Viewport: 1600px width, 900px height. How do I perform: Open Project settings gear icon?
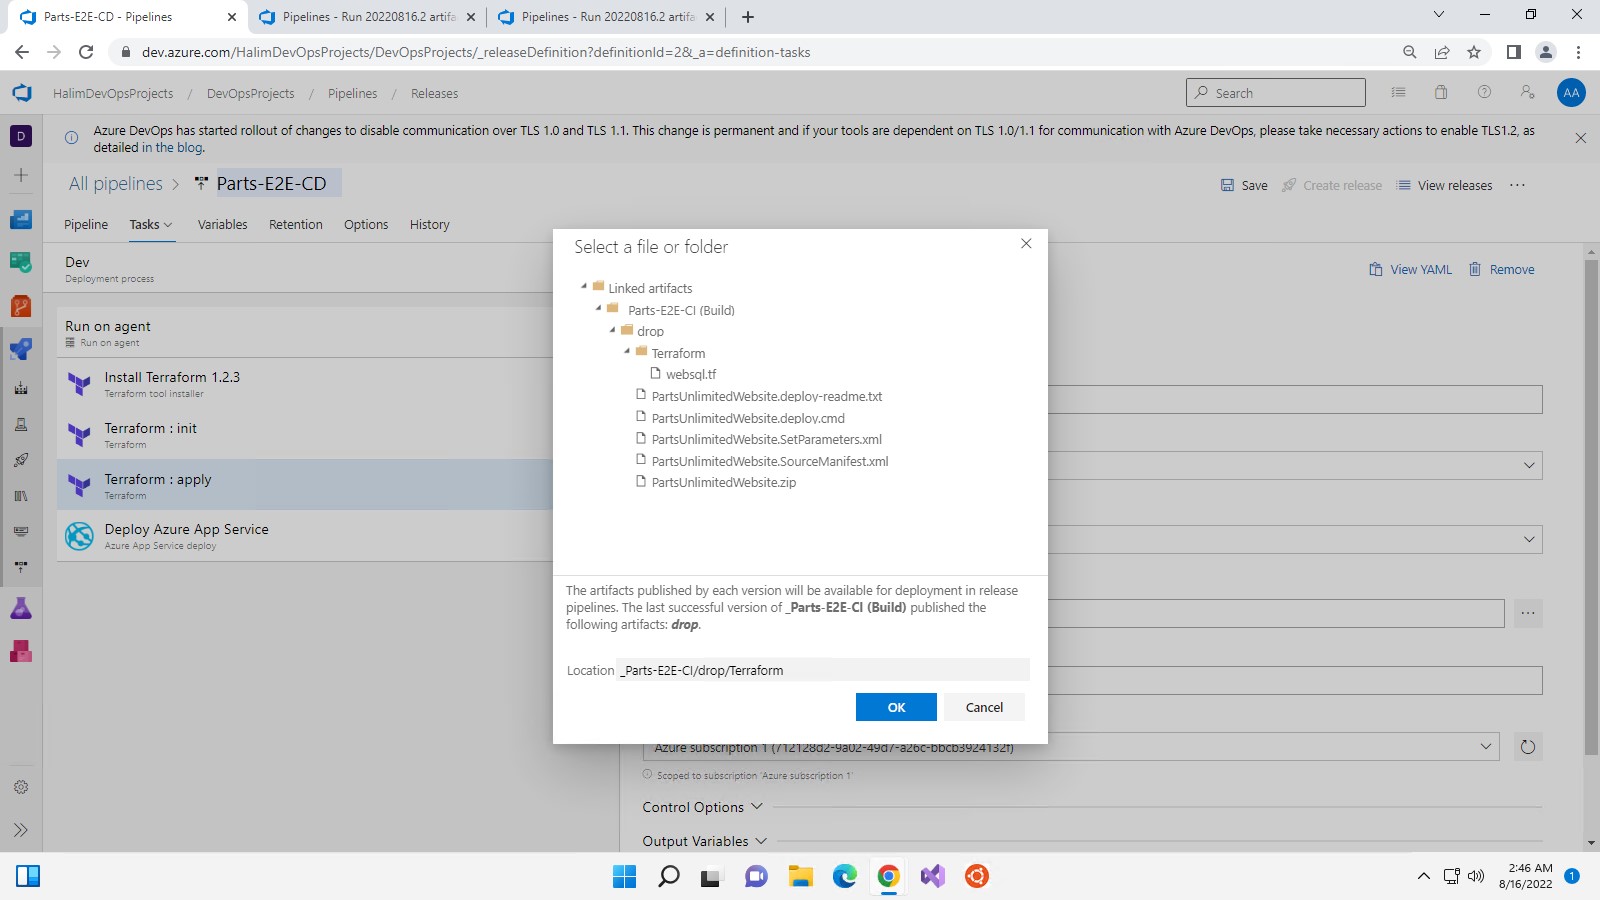coord(21,787)
